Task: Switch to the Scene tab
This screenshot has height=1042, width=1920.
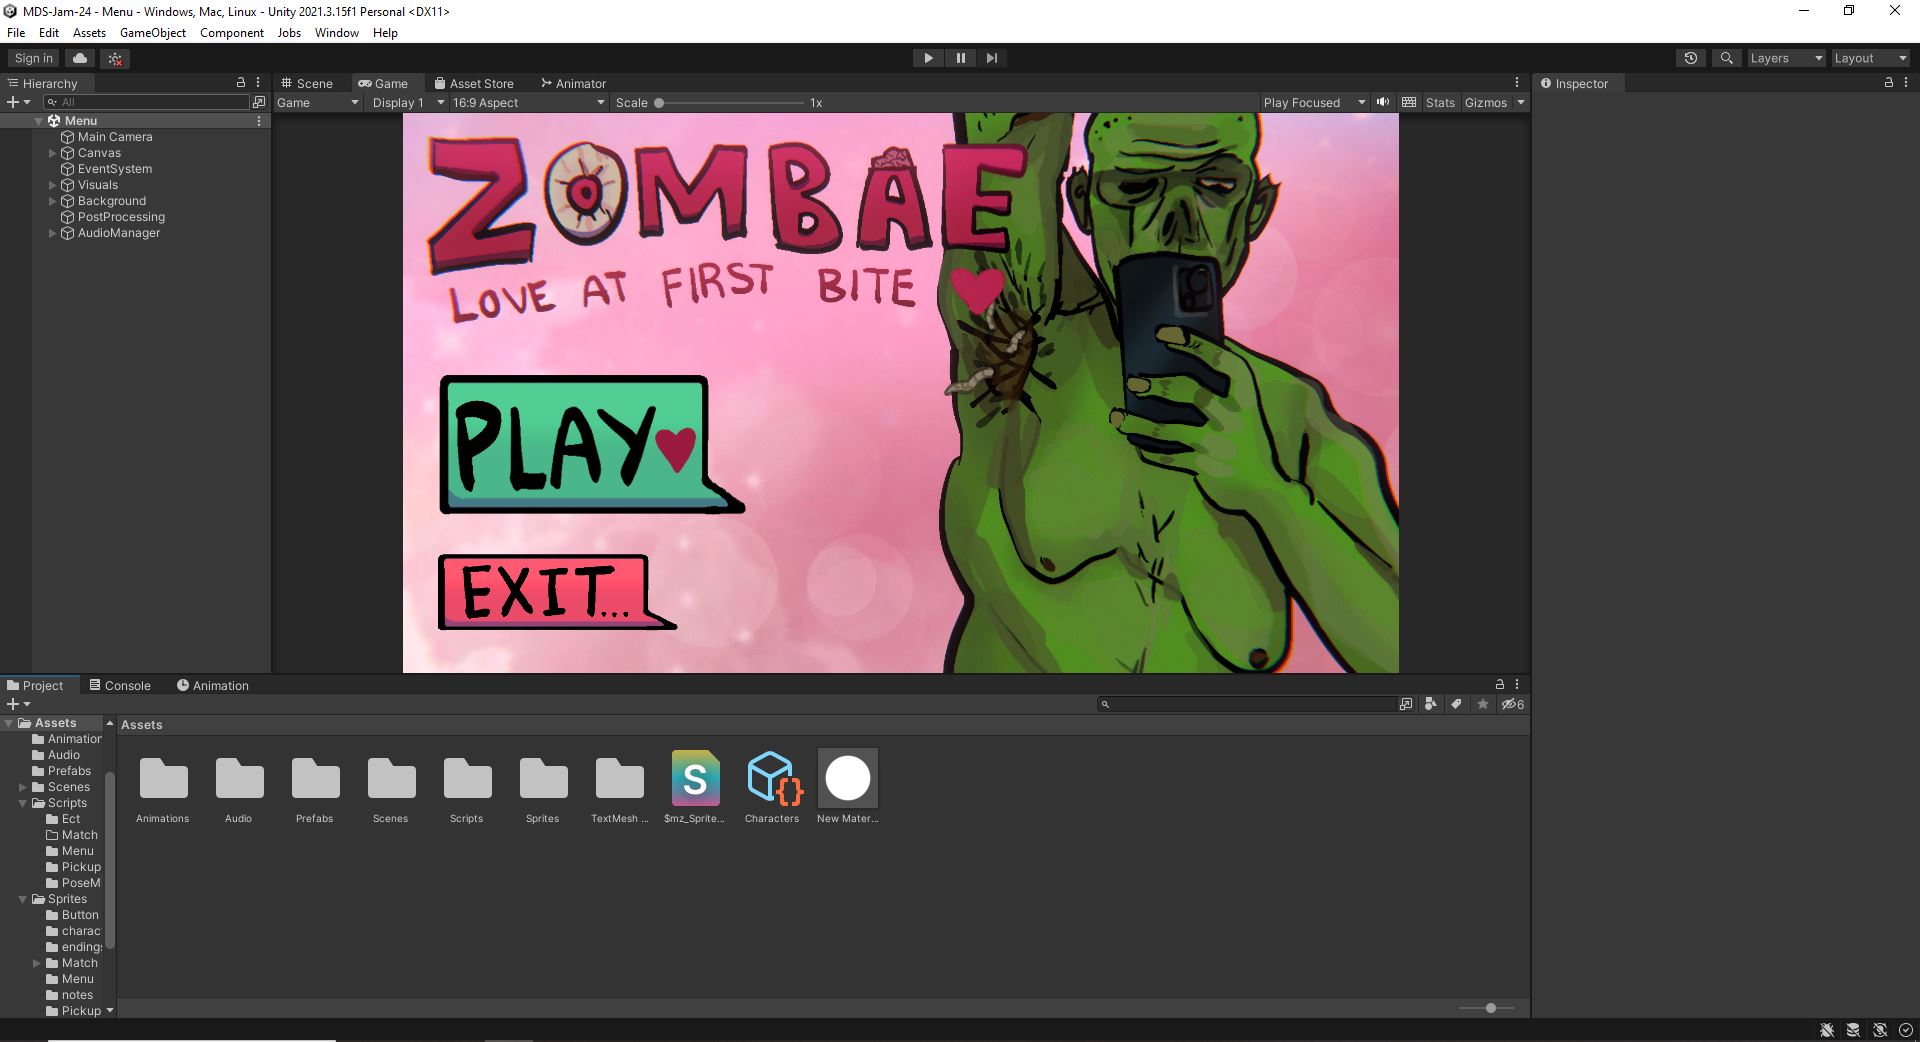Action: click(x=307, y=83)
